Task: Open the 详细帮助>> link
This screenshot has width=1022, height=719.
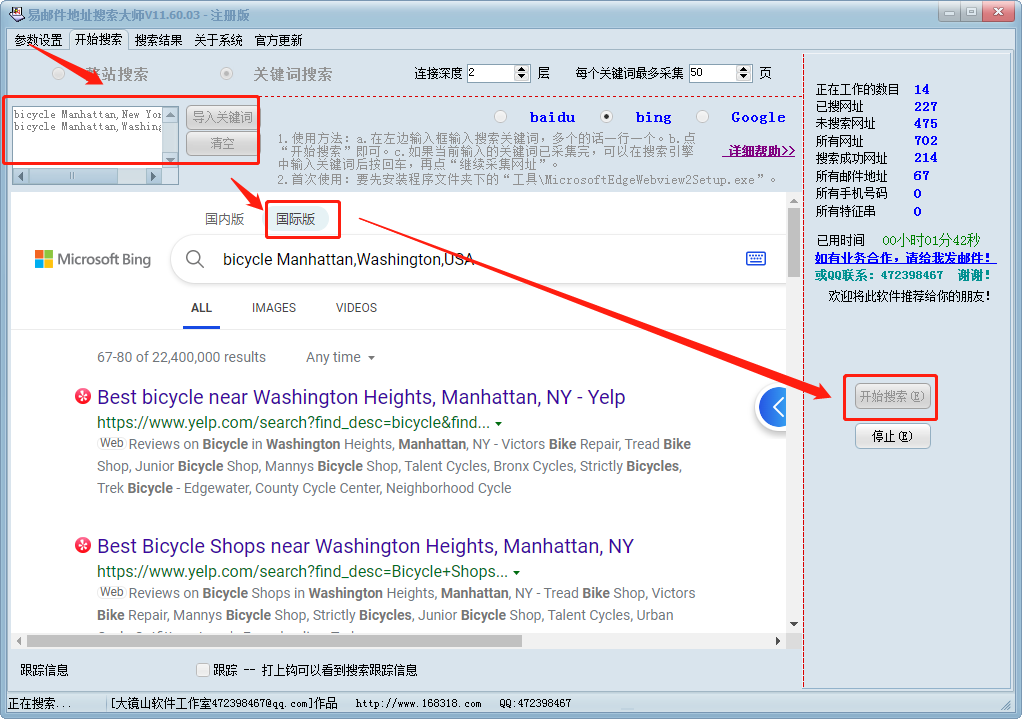Action: coord(759,151)
